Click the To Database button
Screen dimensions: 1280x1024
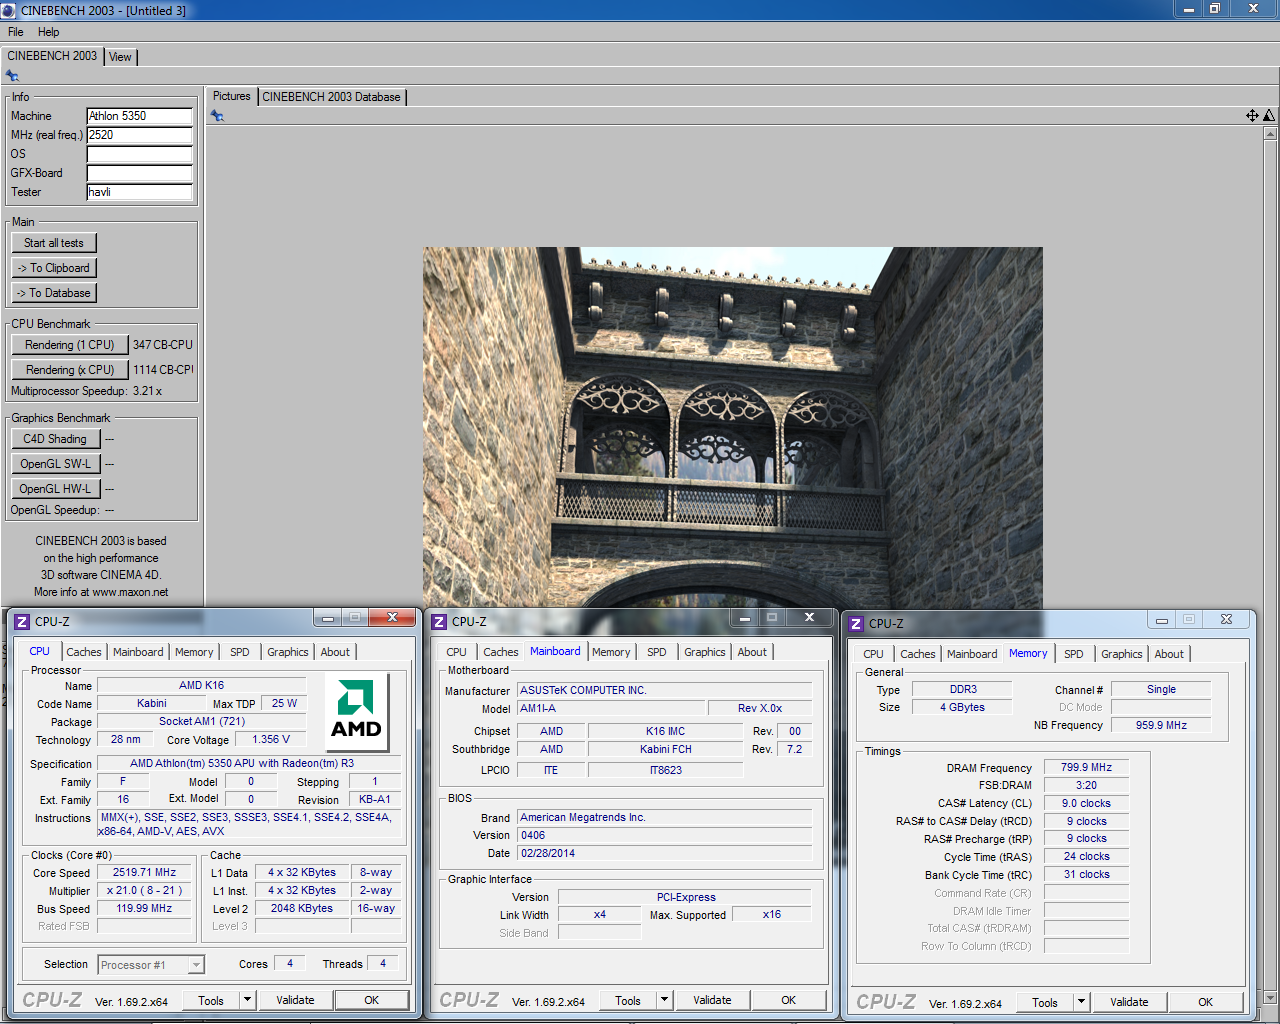click(54, 293)
